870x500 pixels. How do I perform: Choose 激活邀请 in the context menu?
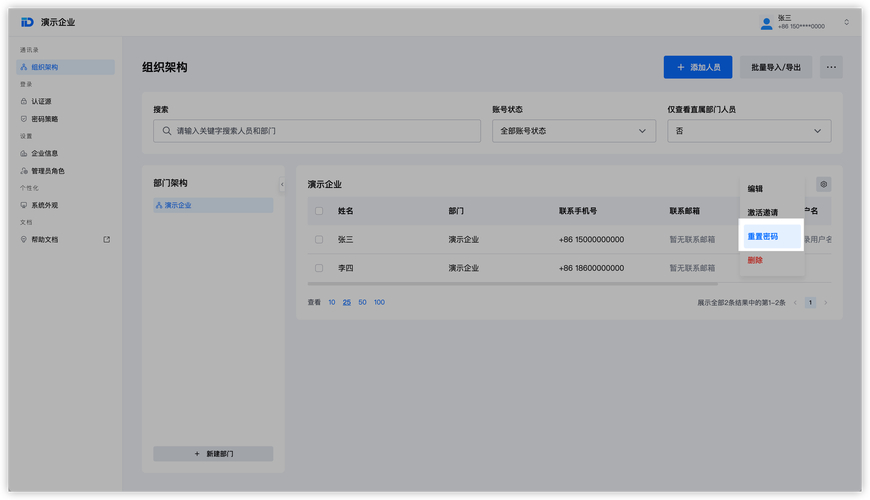(762, 213)
